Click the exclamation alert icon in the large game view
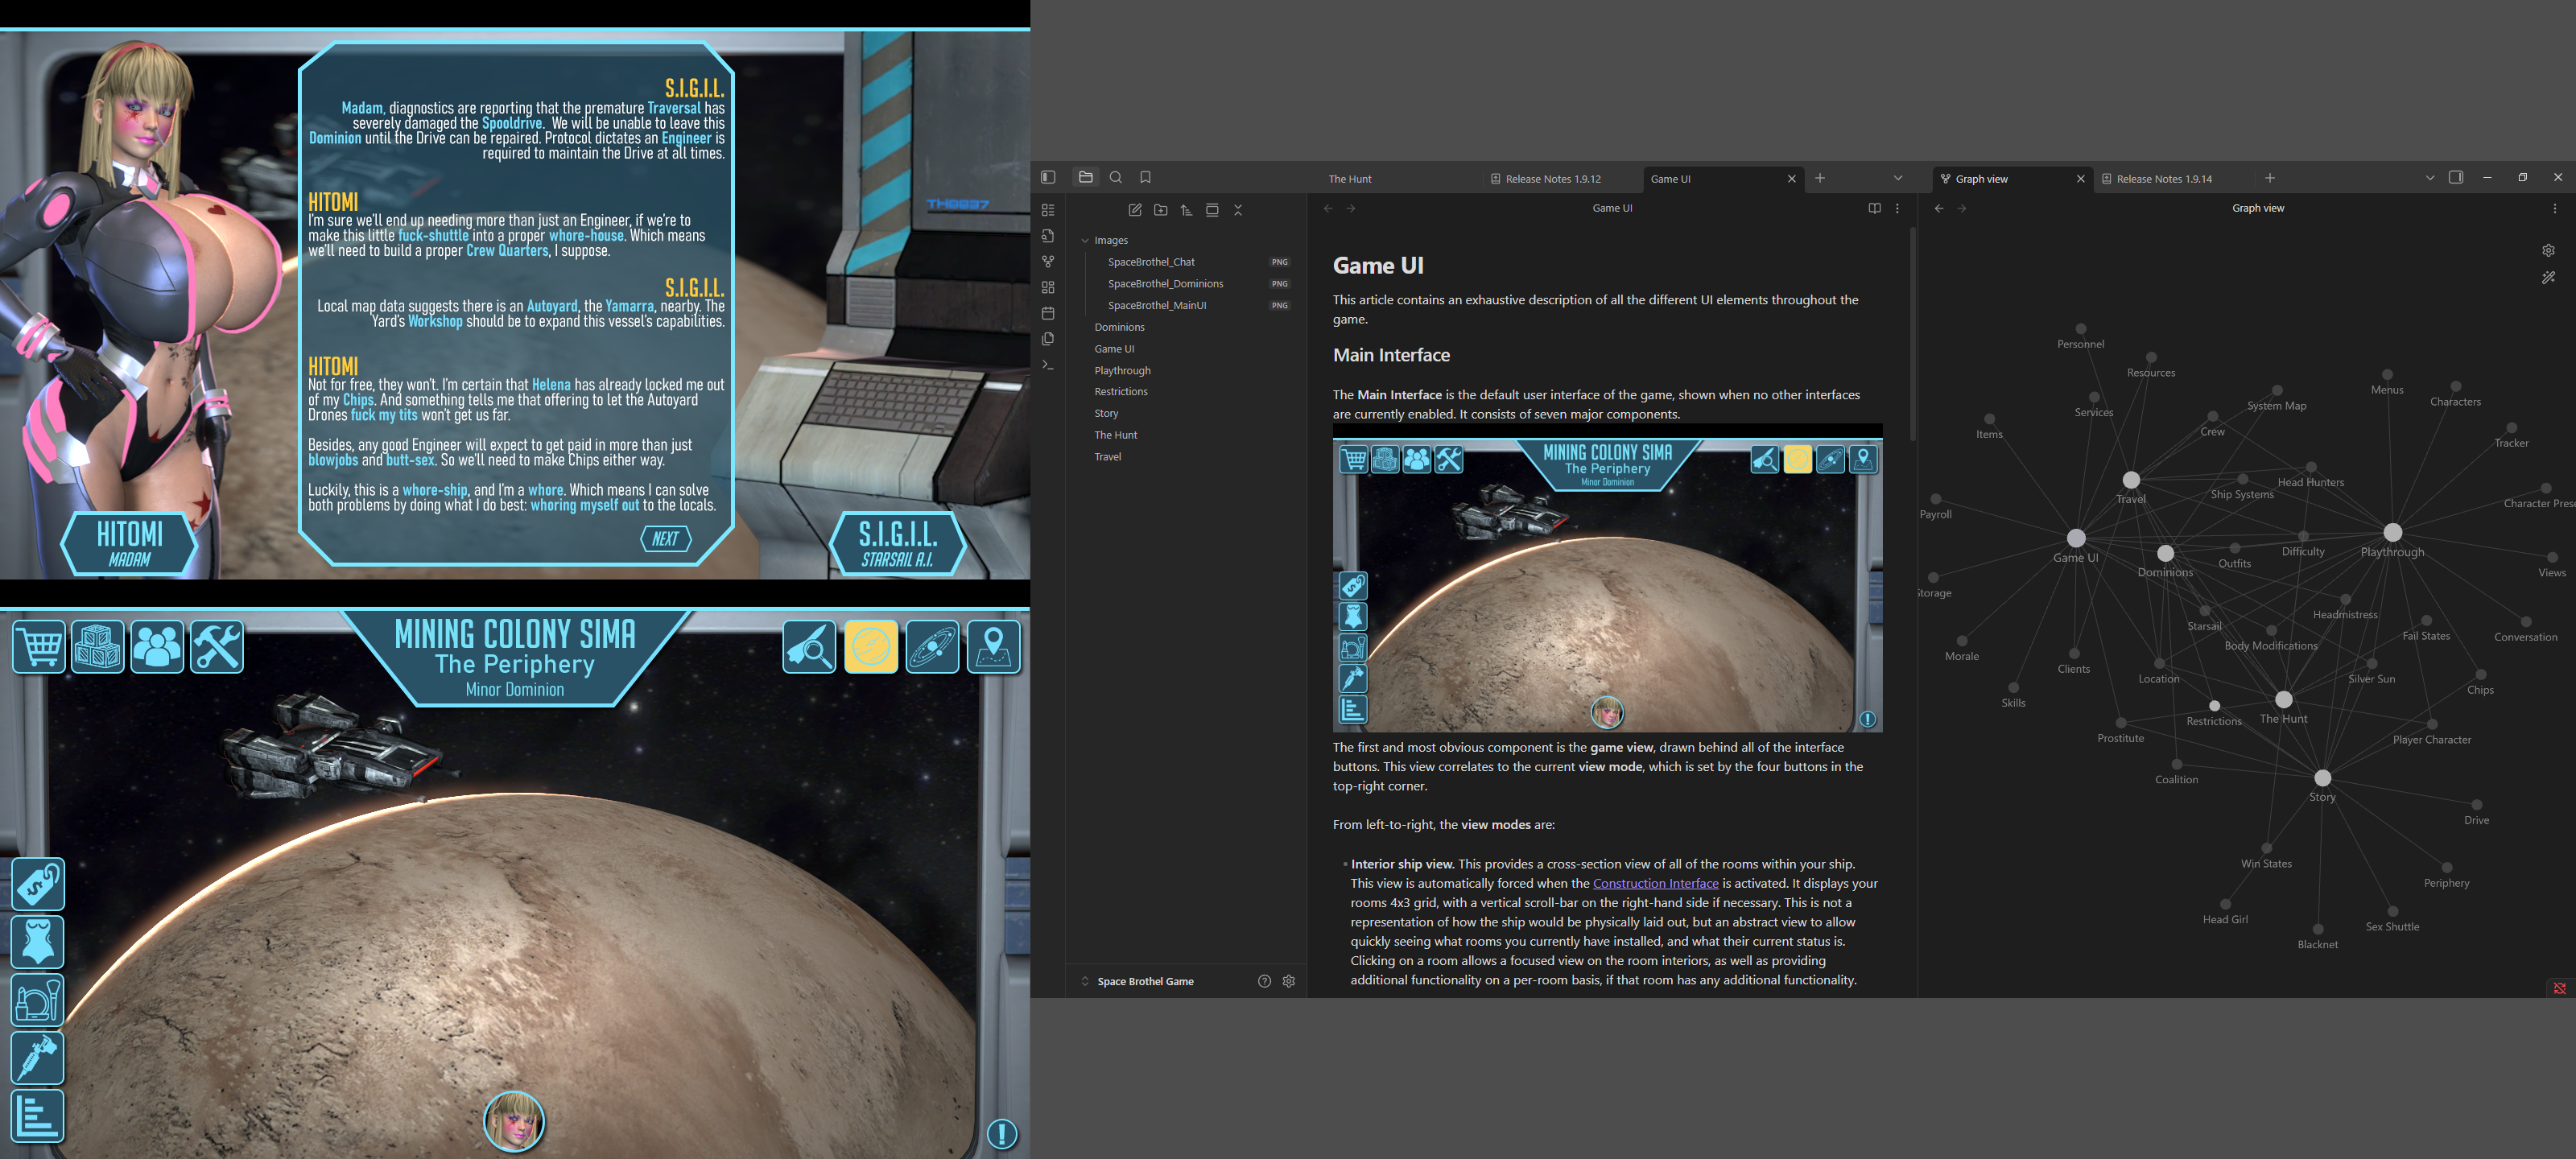Screen dimensions: 2576x1159 coord(1002,1133)
